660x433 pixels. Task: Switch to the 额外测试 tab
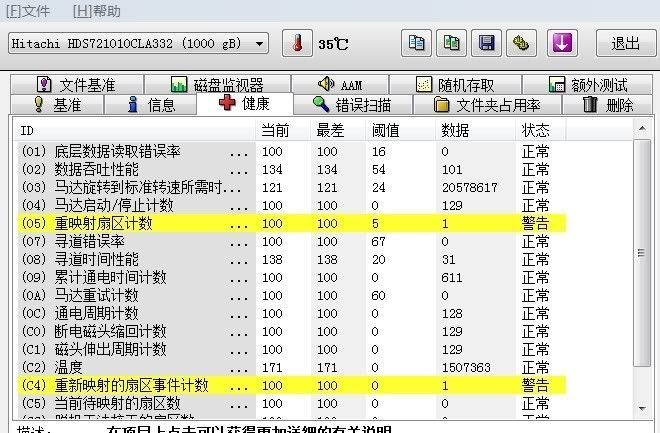[x=588, y=85]
